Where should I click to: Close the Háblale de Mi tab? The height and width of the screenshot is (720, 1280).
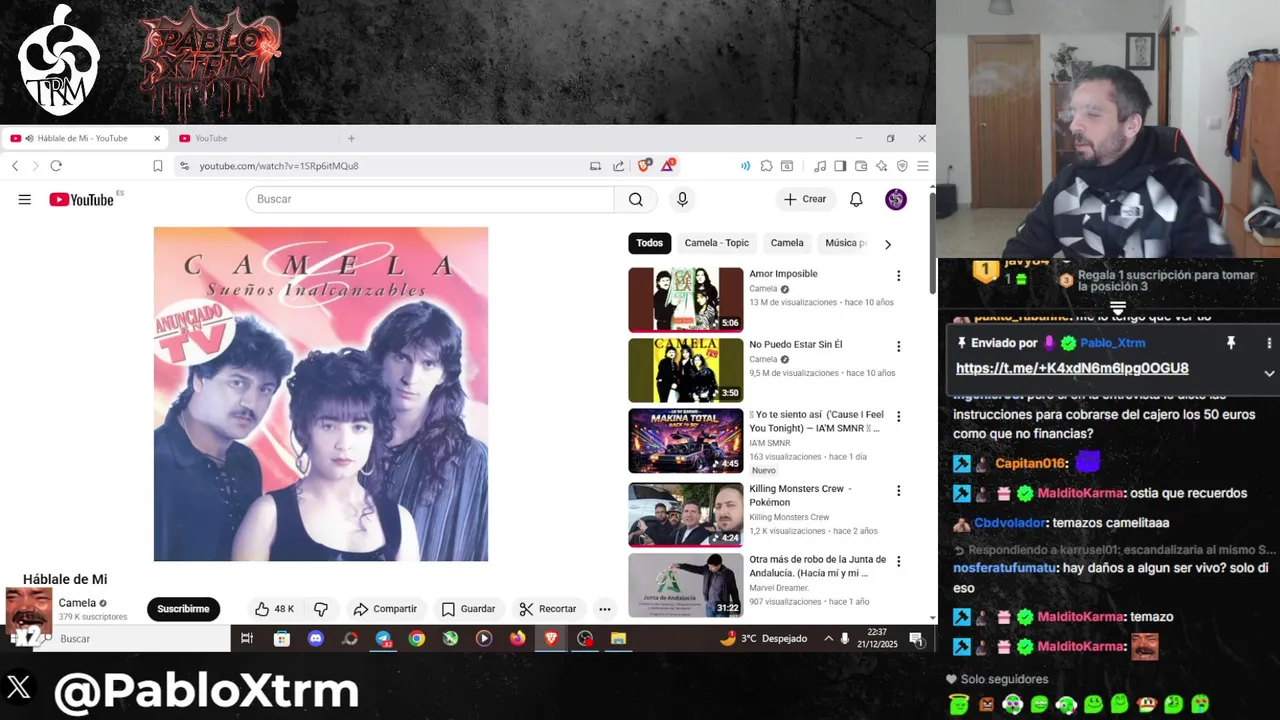[157, 138]
